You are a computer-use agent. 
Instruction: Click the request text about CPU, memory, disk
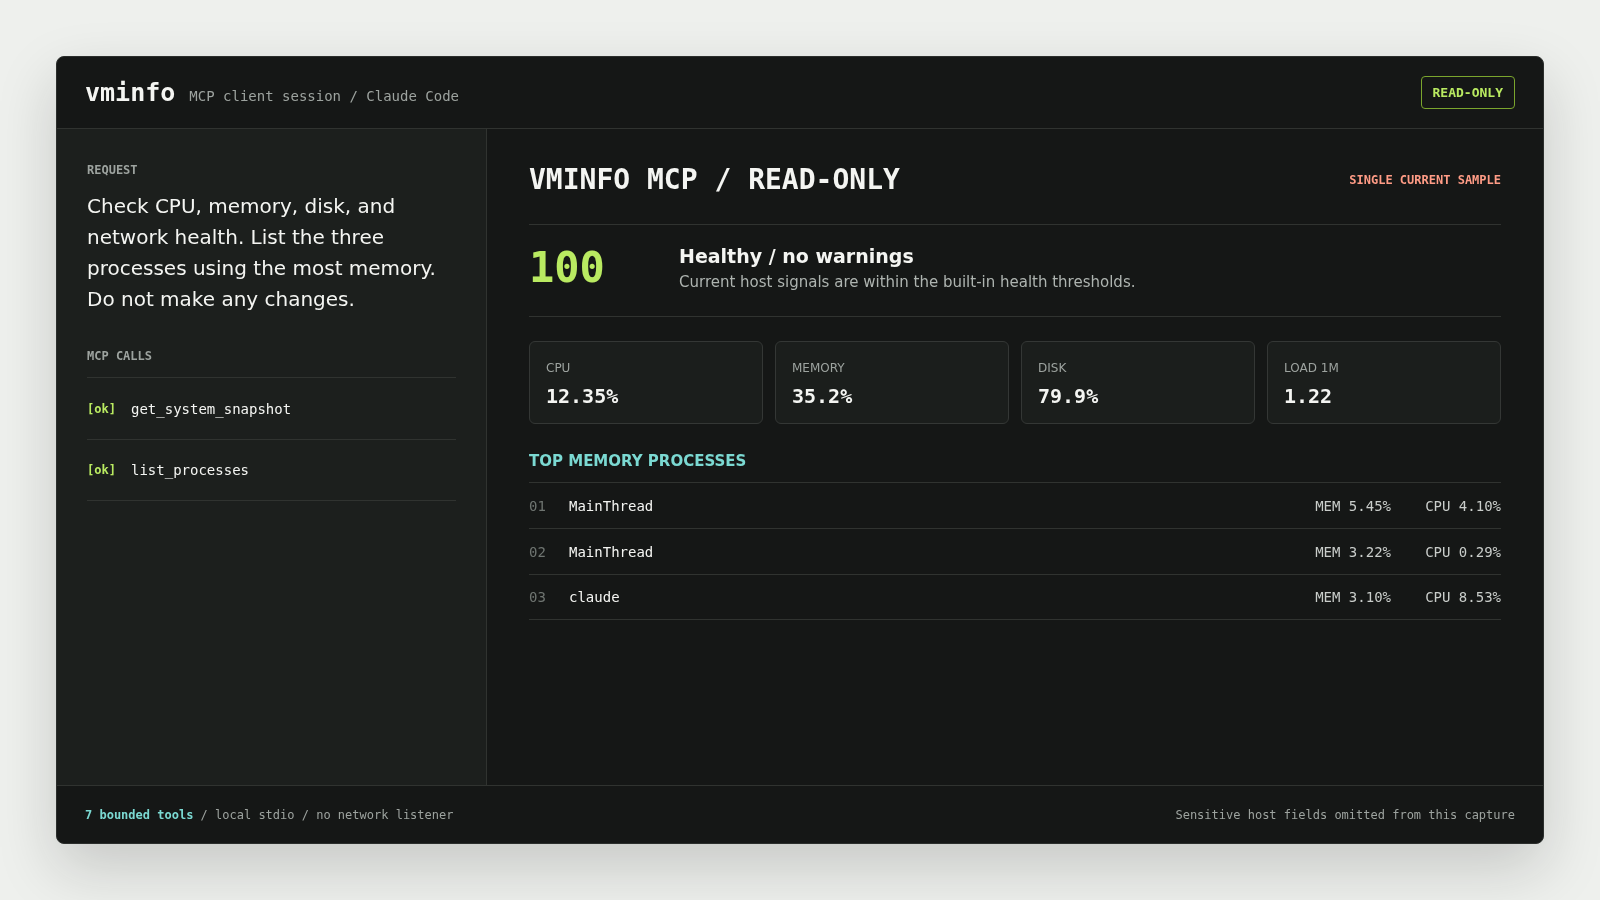coord(261,252)
